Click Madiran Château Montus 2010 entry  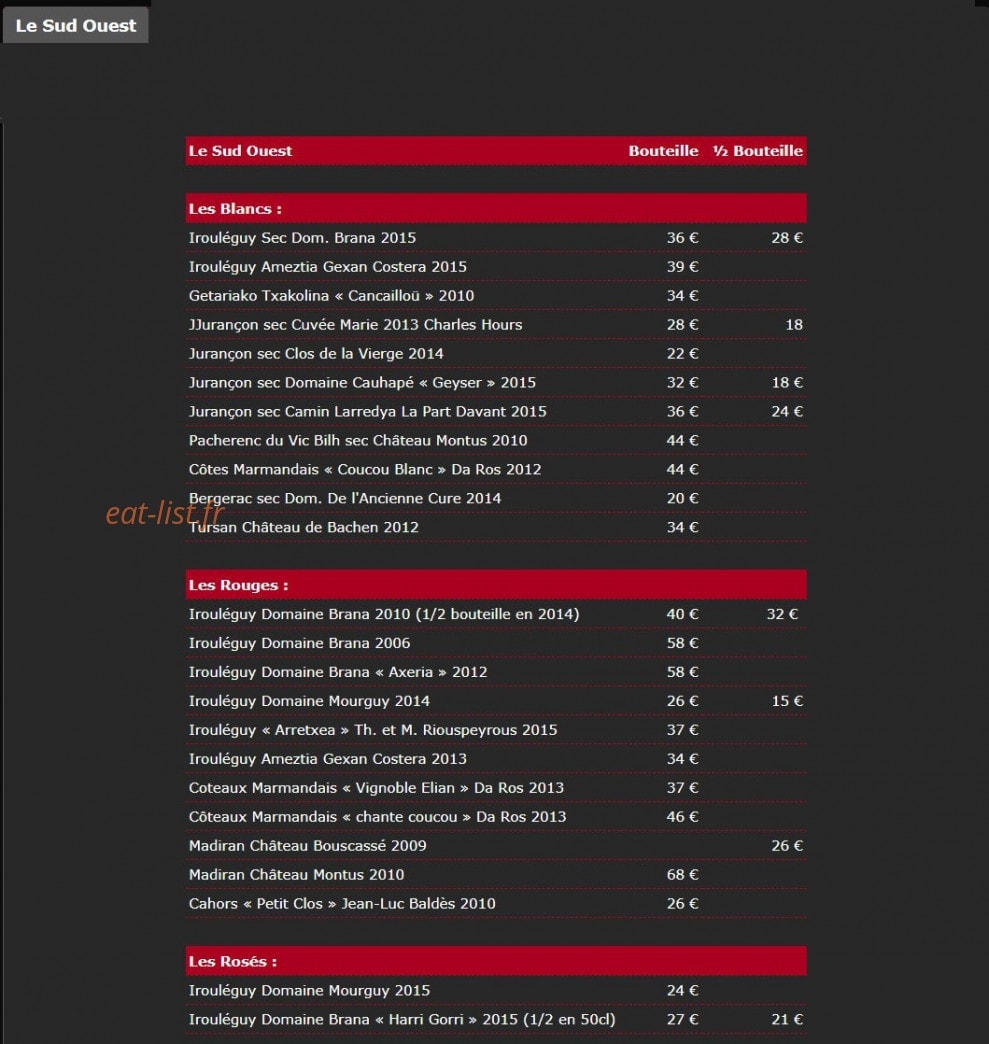[x=296, y=874]
